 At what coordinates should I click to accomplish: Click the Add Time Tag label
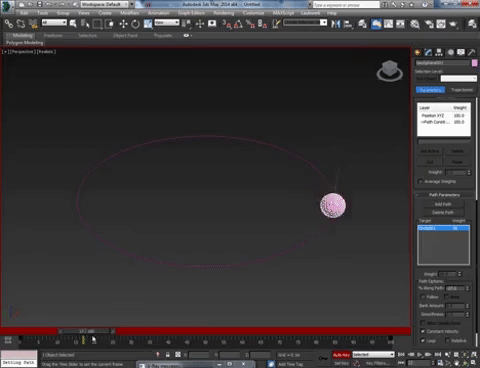pos(291,364)
